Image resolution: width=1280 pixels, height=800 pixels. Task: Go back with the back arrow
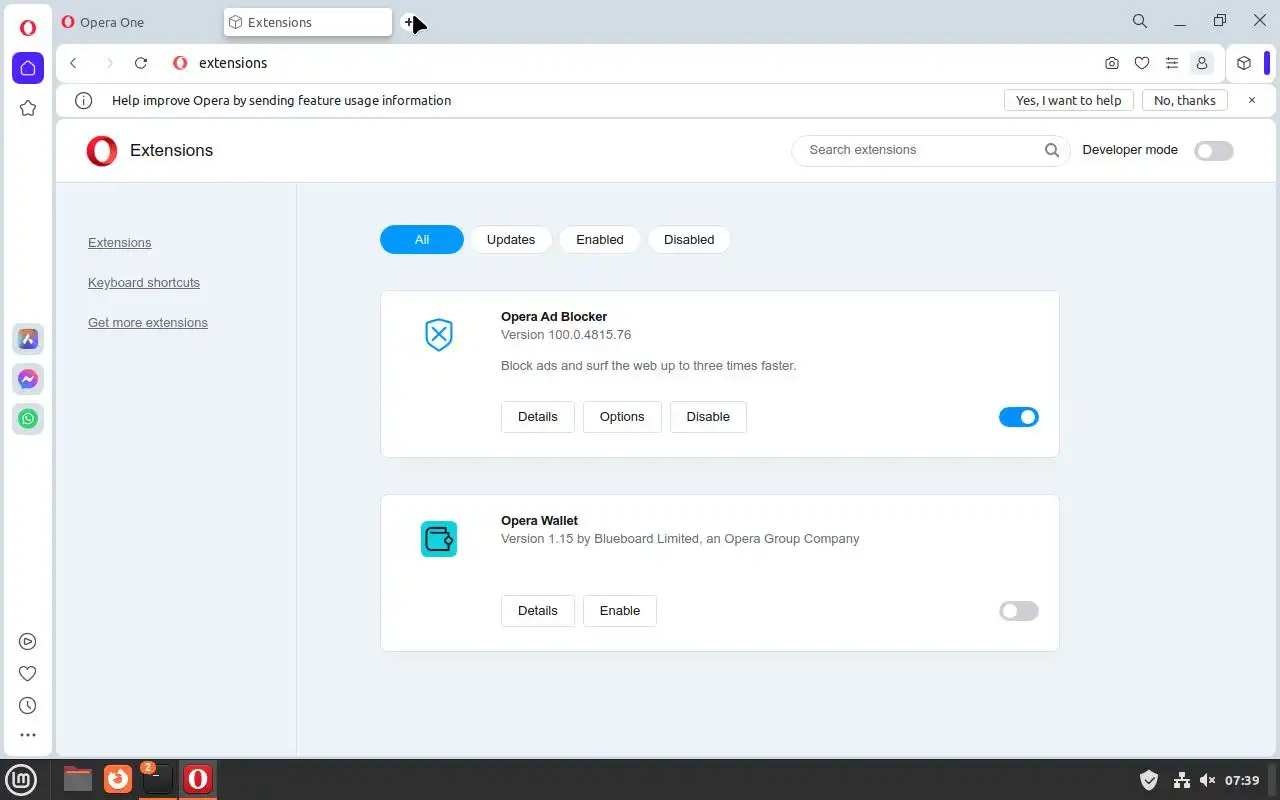(73, 63)
